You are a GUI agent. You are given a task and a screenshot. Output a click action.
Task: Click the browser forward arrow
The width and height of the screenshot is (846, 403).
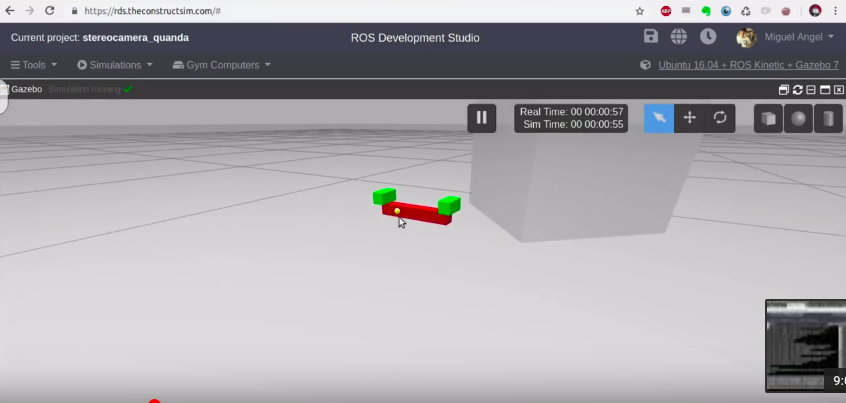pos(29,11)
